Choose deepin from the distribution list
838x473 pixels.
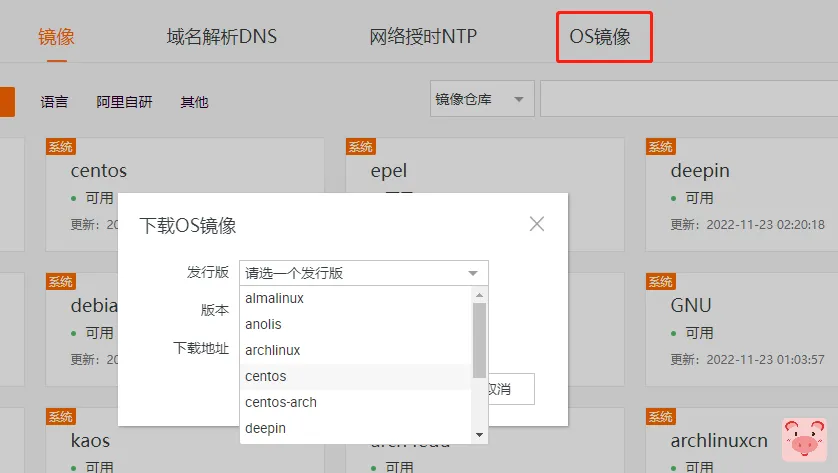point(355,428)
